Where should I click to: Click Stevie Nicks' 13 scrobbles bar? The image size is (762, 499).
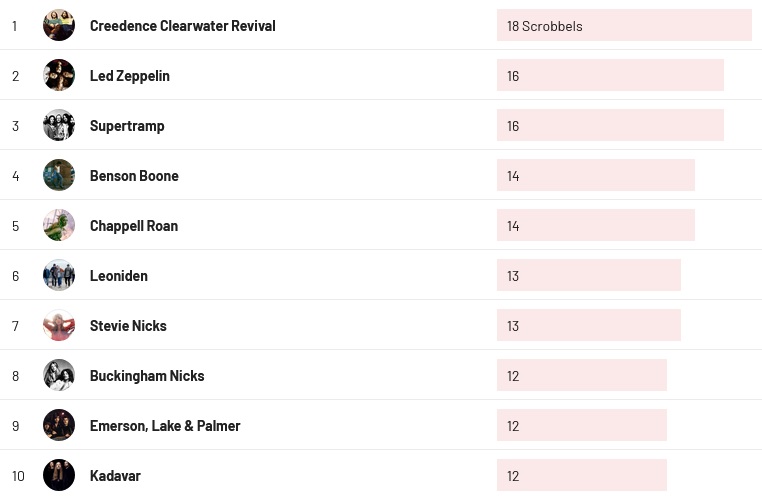pyautogui.click(x=588, y=326)
